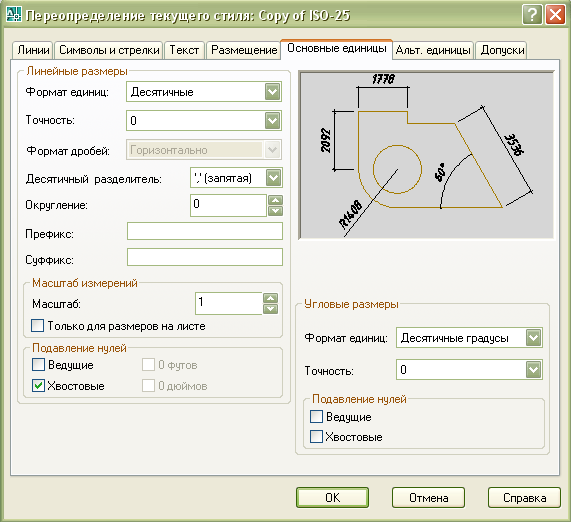
Task: Expand the angular Точность dropdown
Action: click(469, 370)
